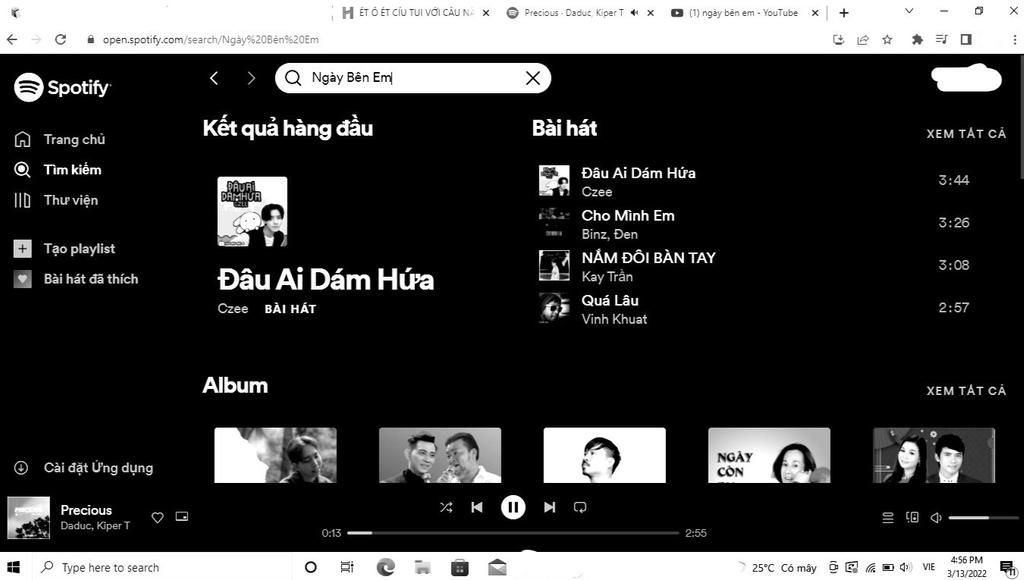The width and height of the screenshot is (1024, 580).
Task: Open artist Vinh Khuat
Action: click(614, 319)
